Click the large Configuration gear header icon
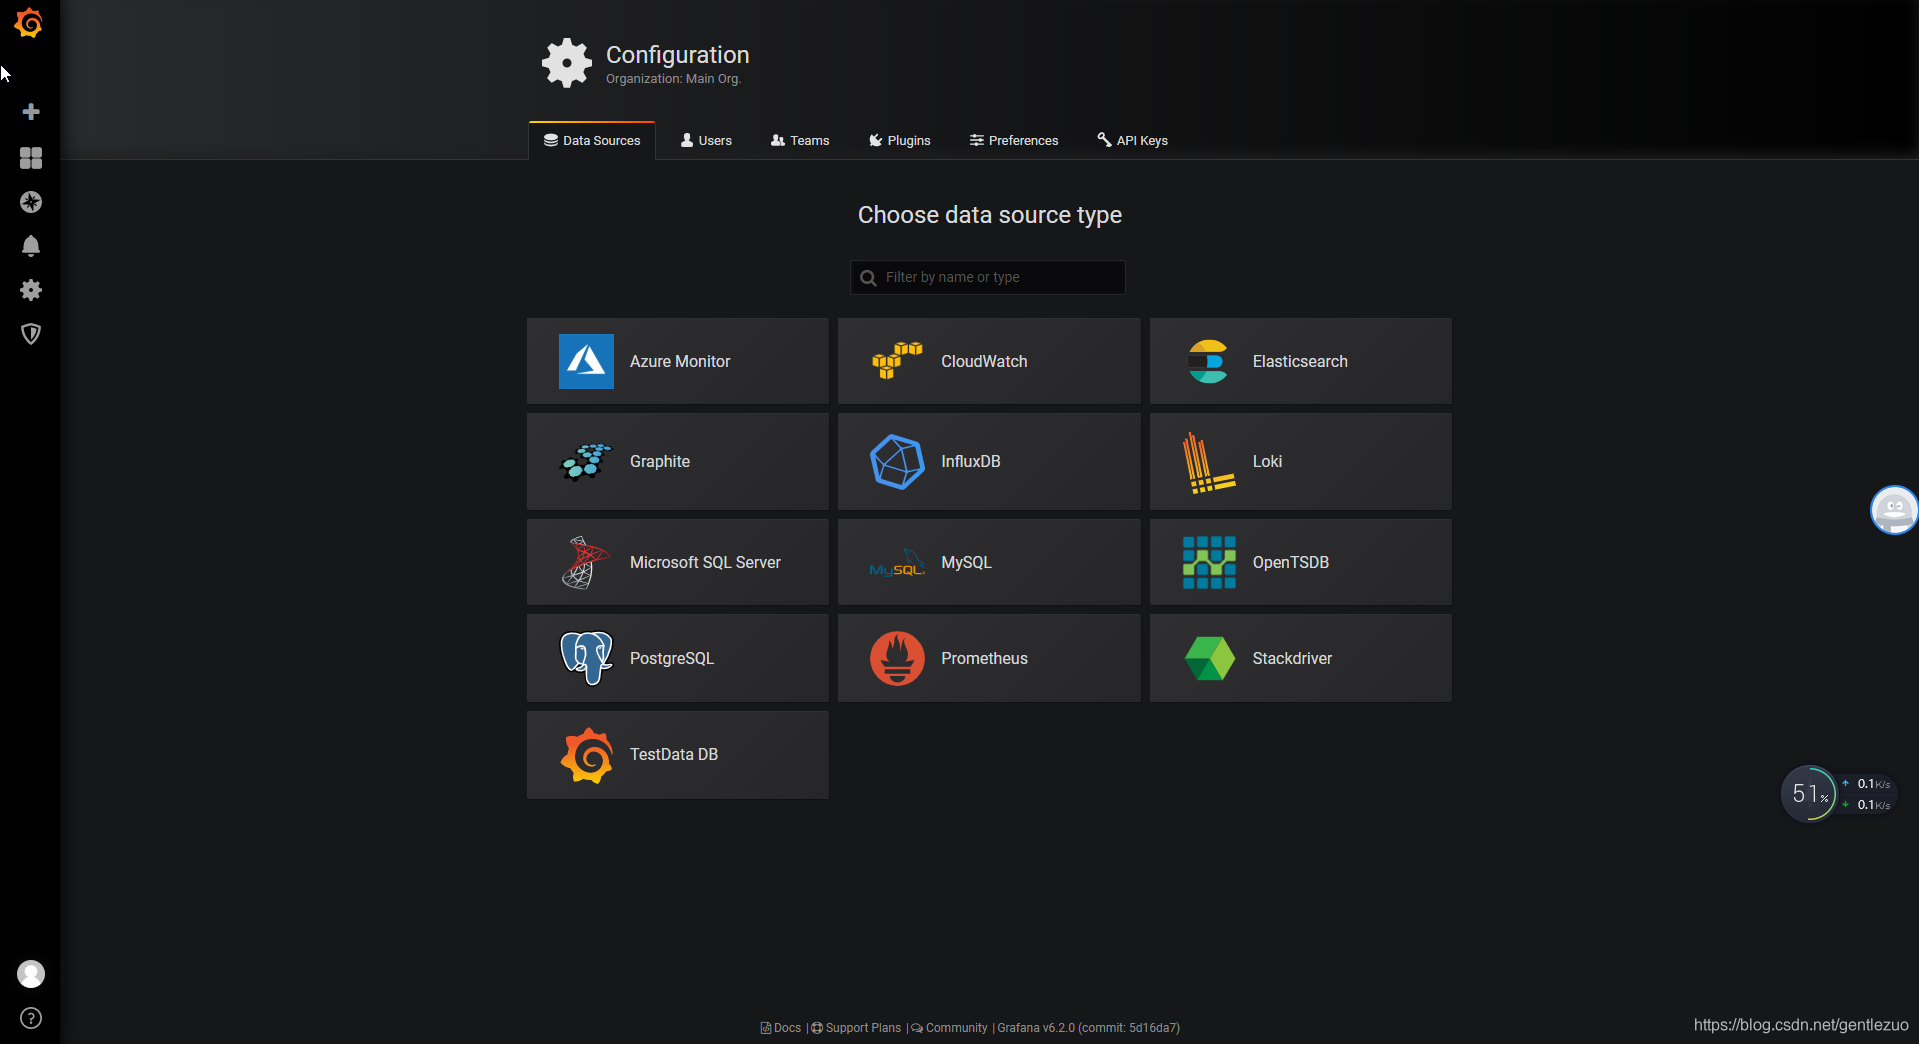 coord(567,63)
